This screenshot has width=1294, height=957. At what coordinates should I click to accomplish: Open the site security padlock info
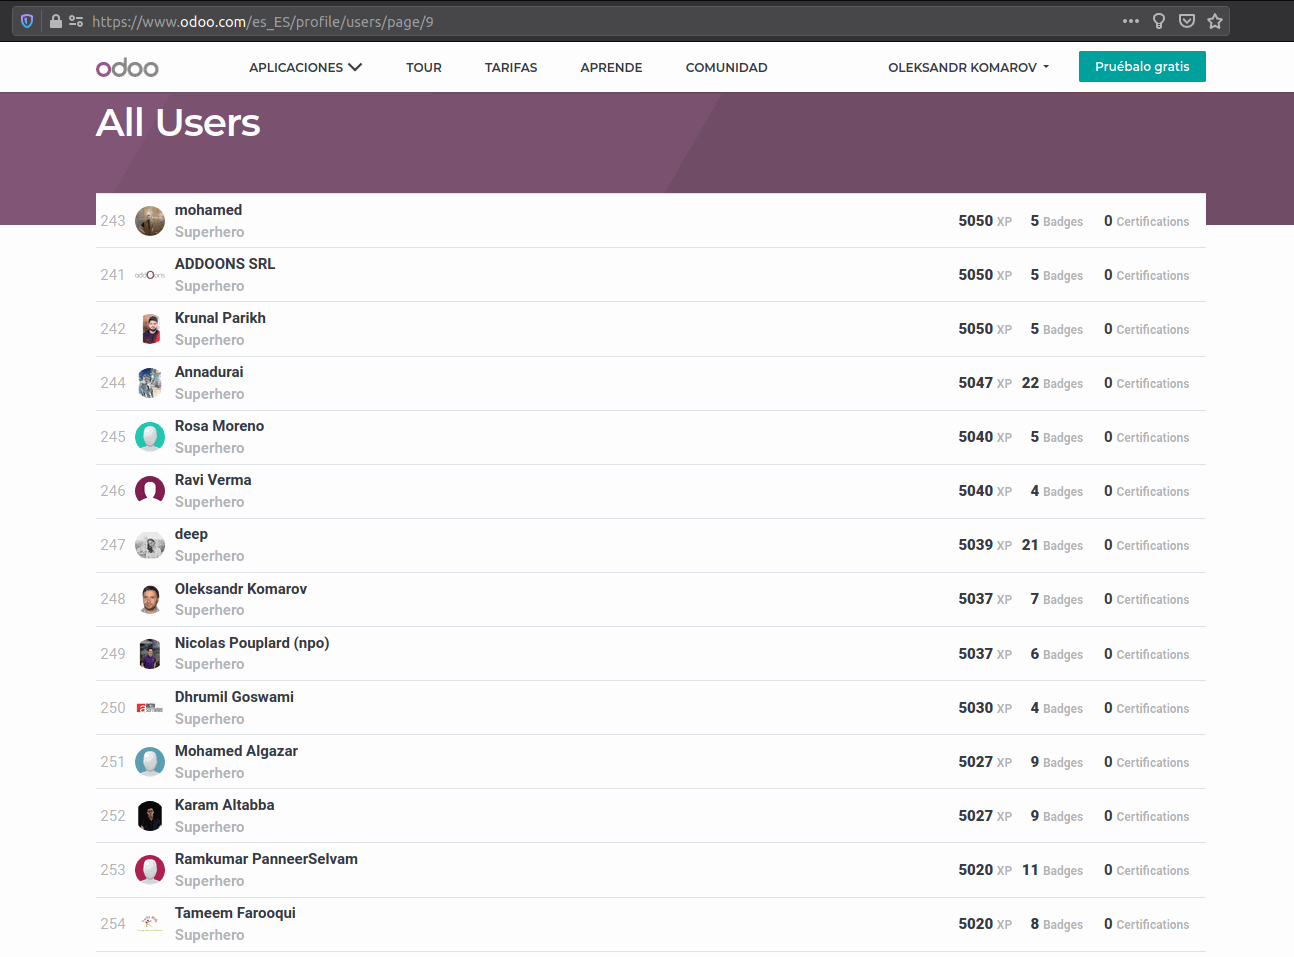56,21
